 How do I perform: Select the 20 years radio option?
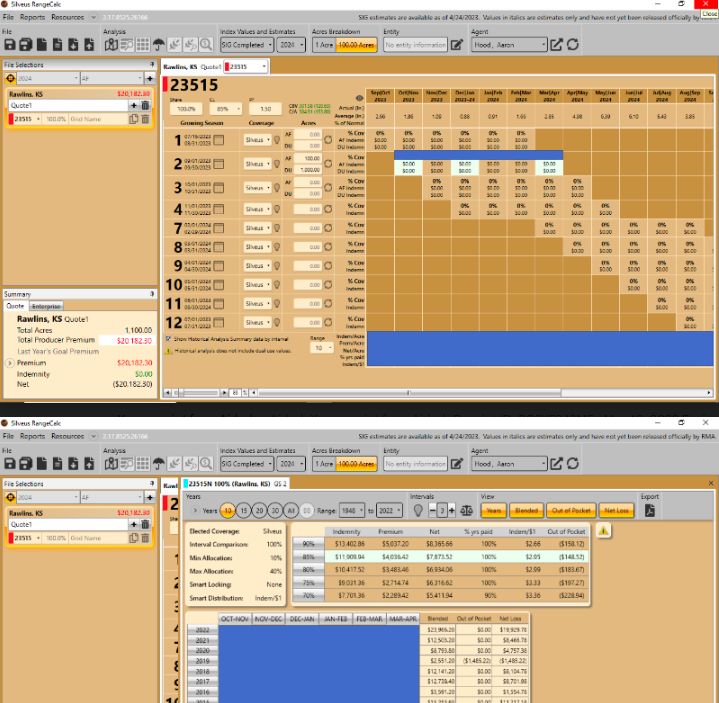pyautogui.click(x=260, y=510)
